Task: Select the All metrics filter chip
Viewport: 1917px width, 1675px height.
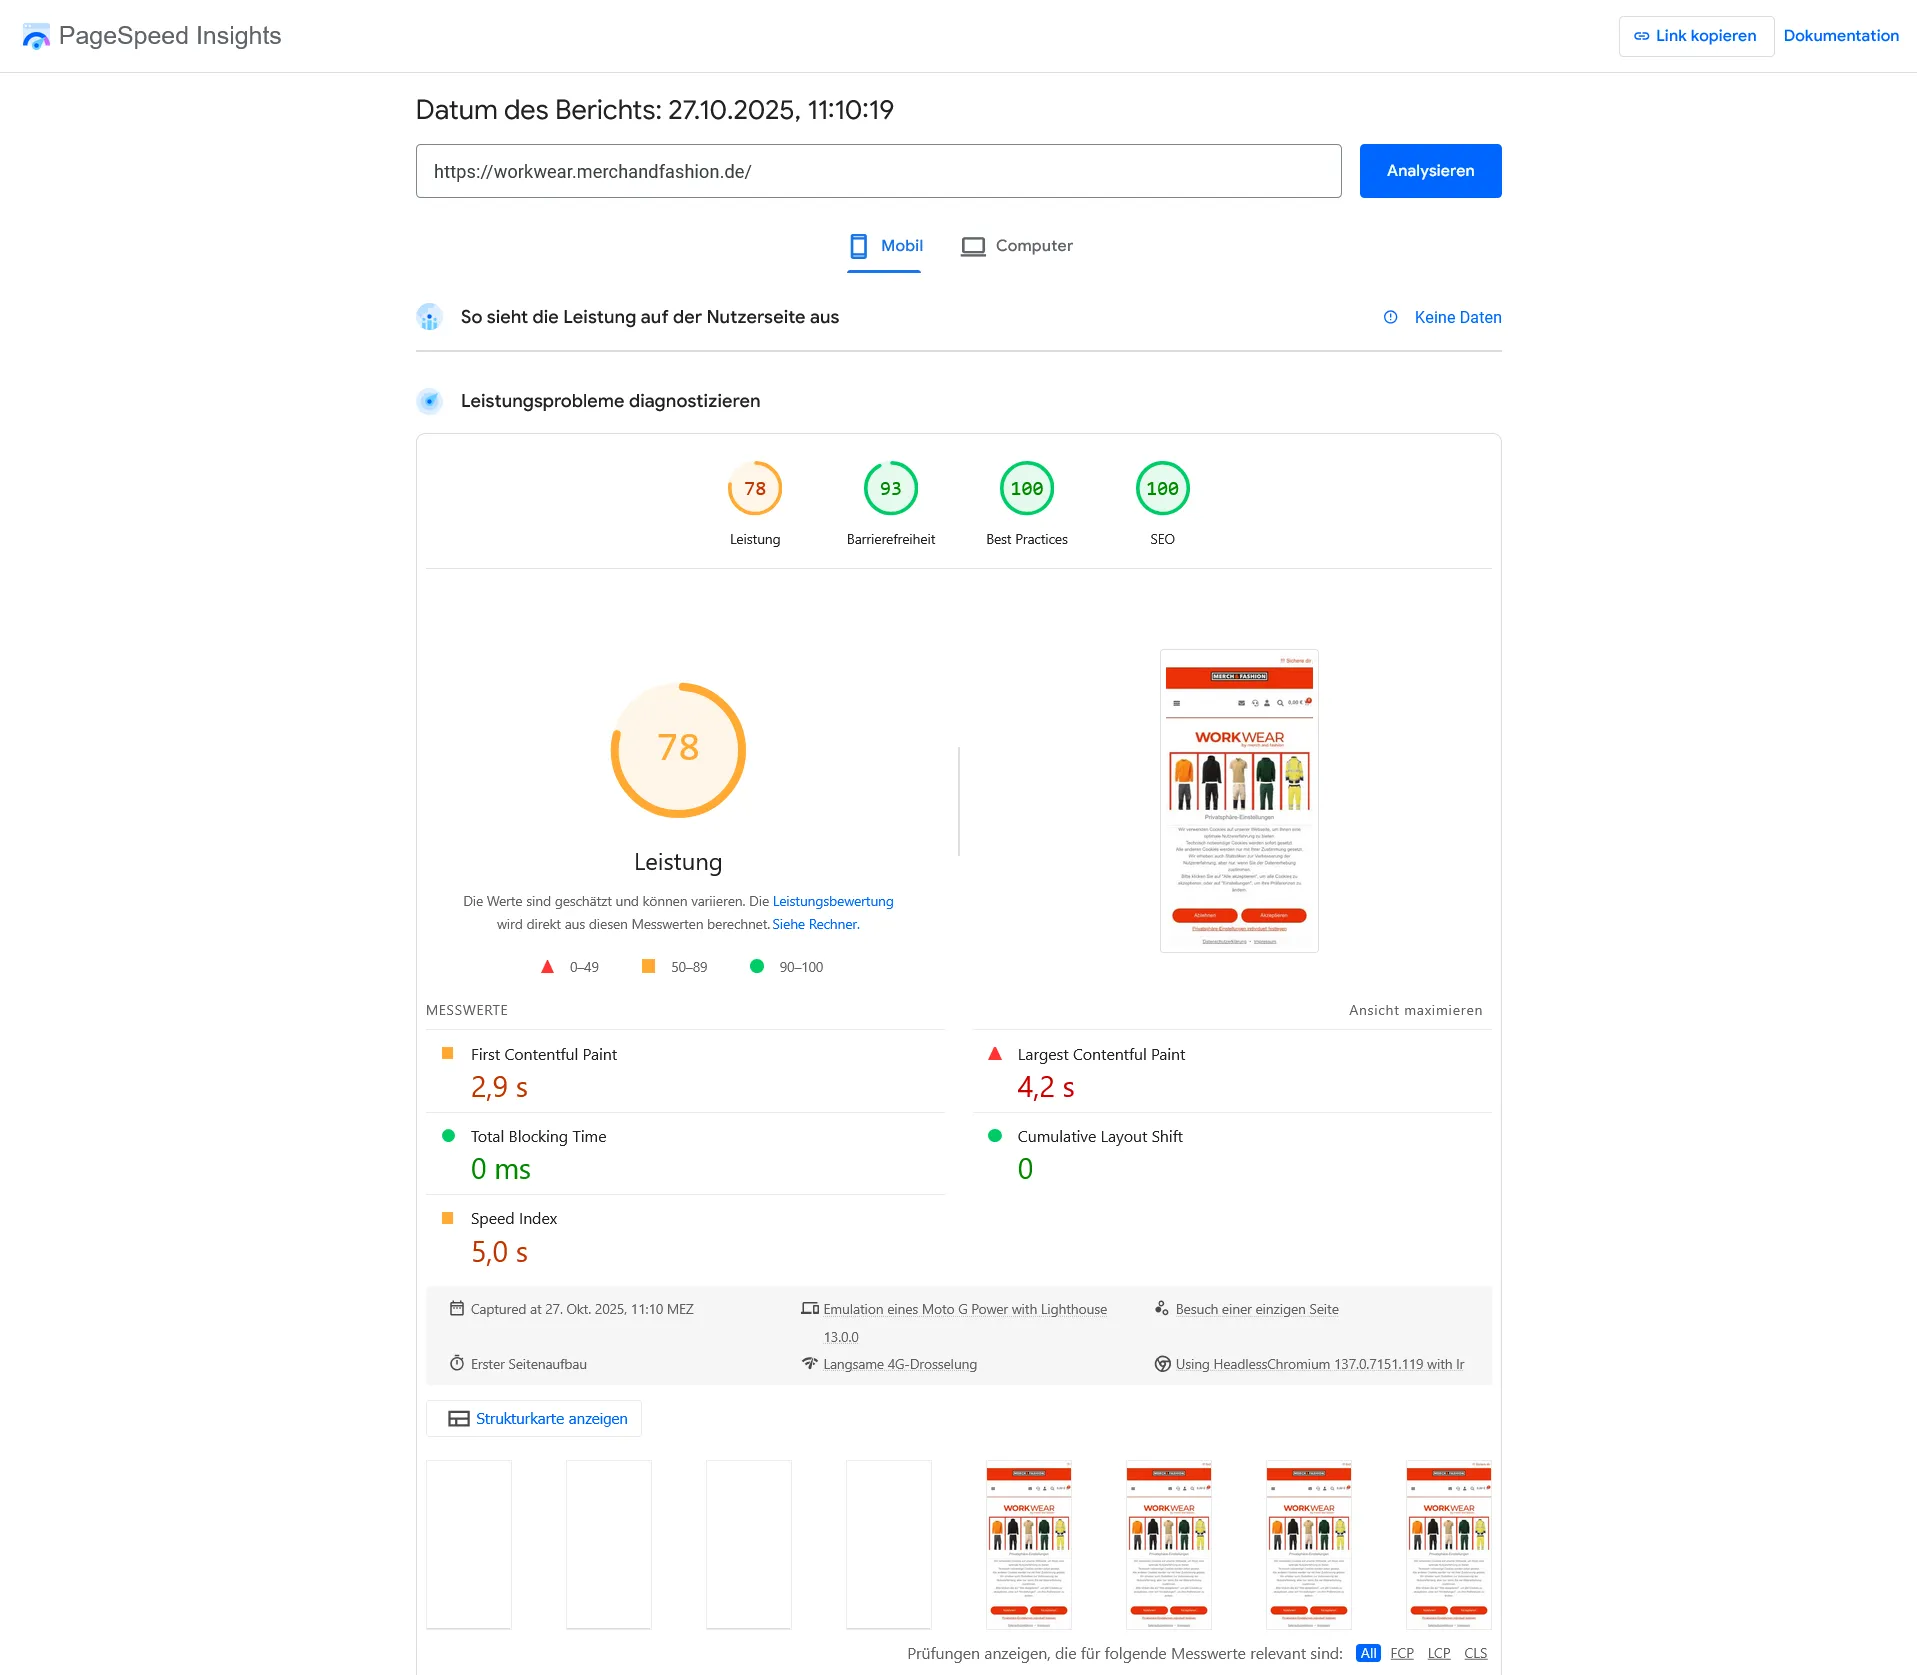Action: click(1368, 1653)
